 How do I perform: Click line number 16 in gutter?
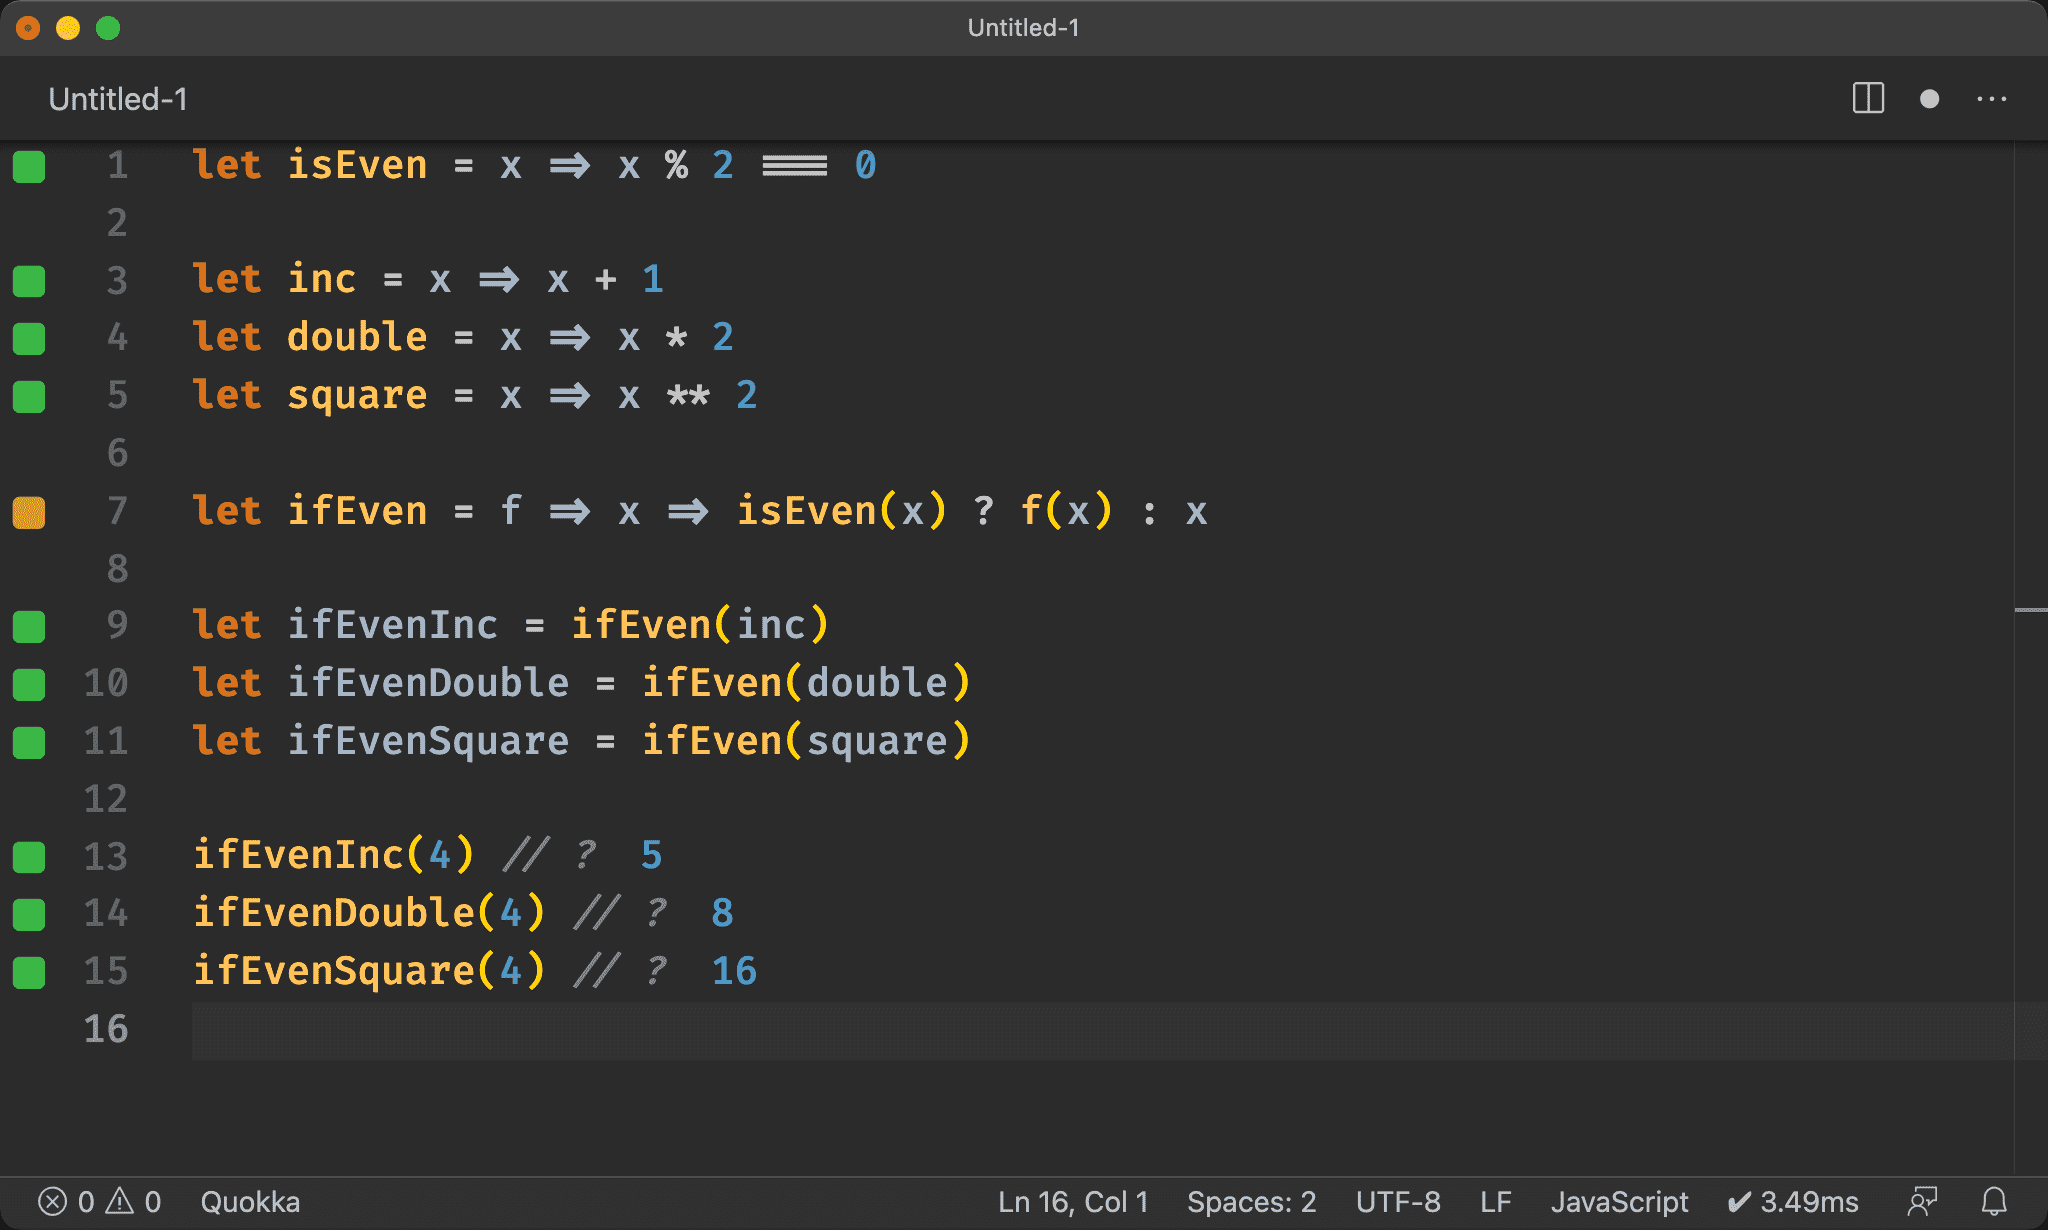coord(106,1029)
